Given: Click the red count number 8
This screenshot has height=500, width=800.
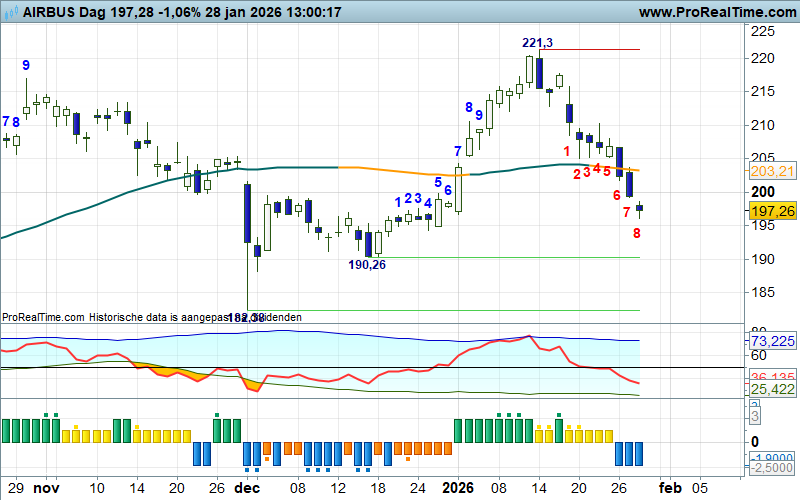Looking at the screenshot, I should pyautogui.click(x=636, y=233).
